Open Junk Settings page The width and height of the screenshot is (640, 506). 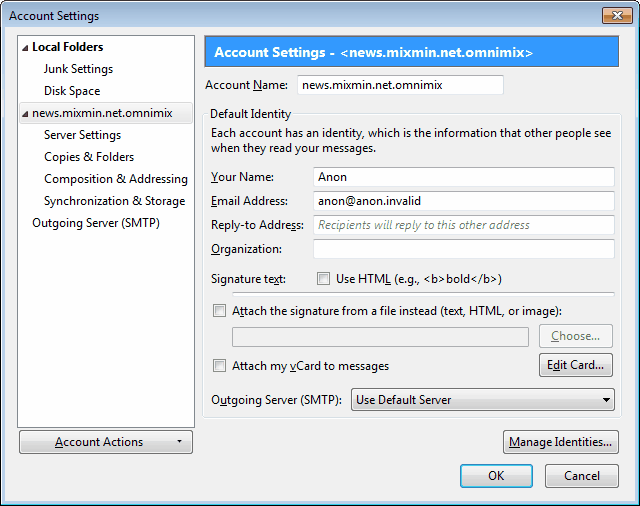78,69
